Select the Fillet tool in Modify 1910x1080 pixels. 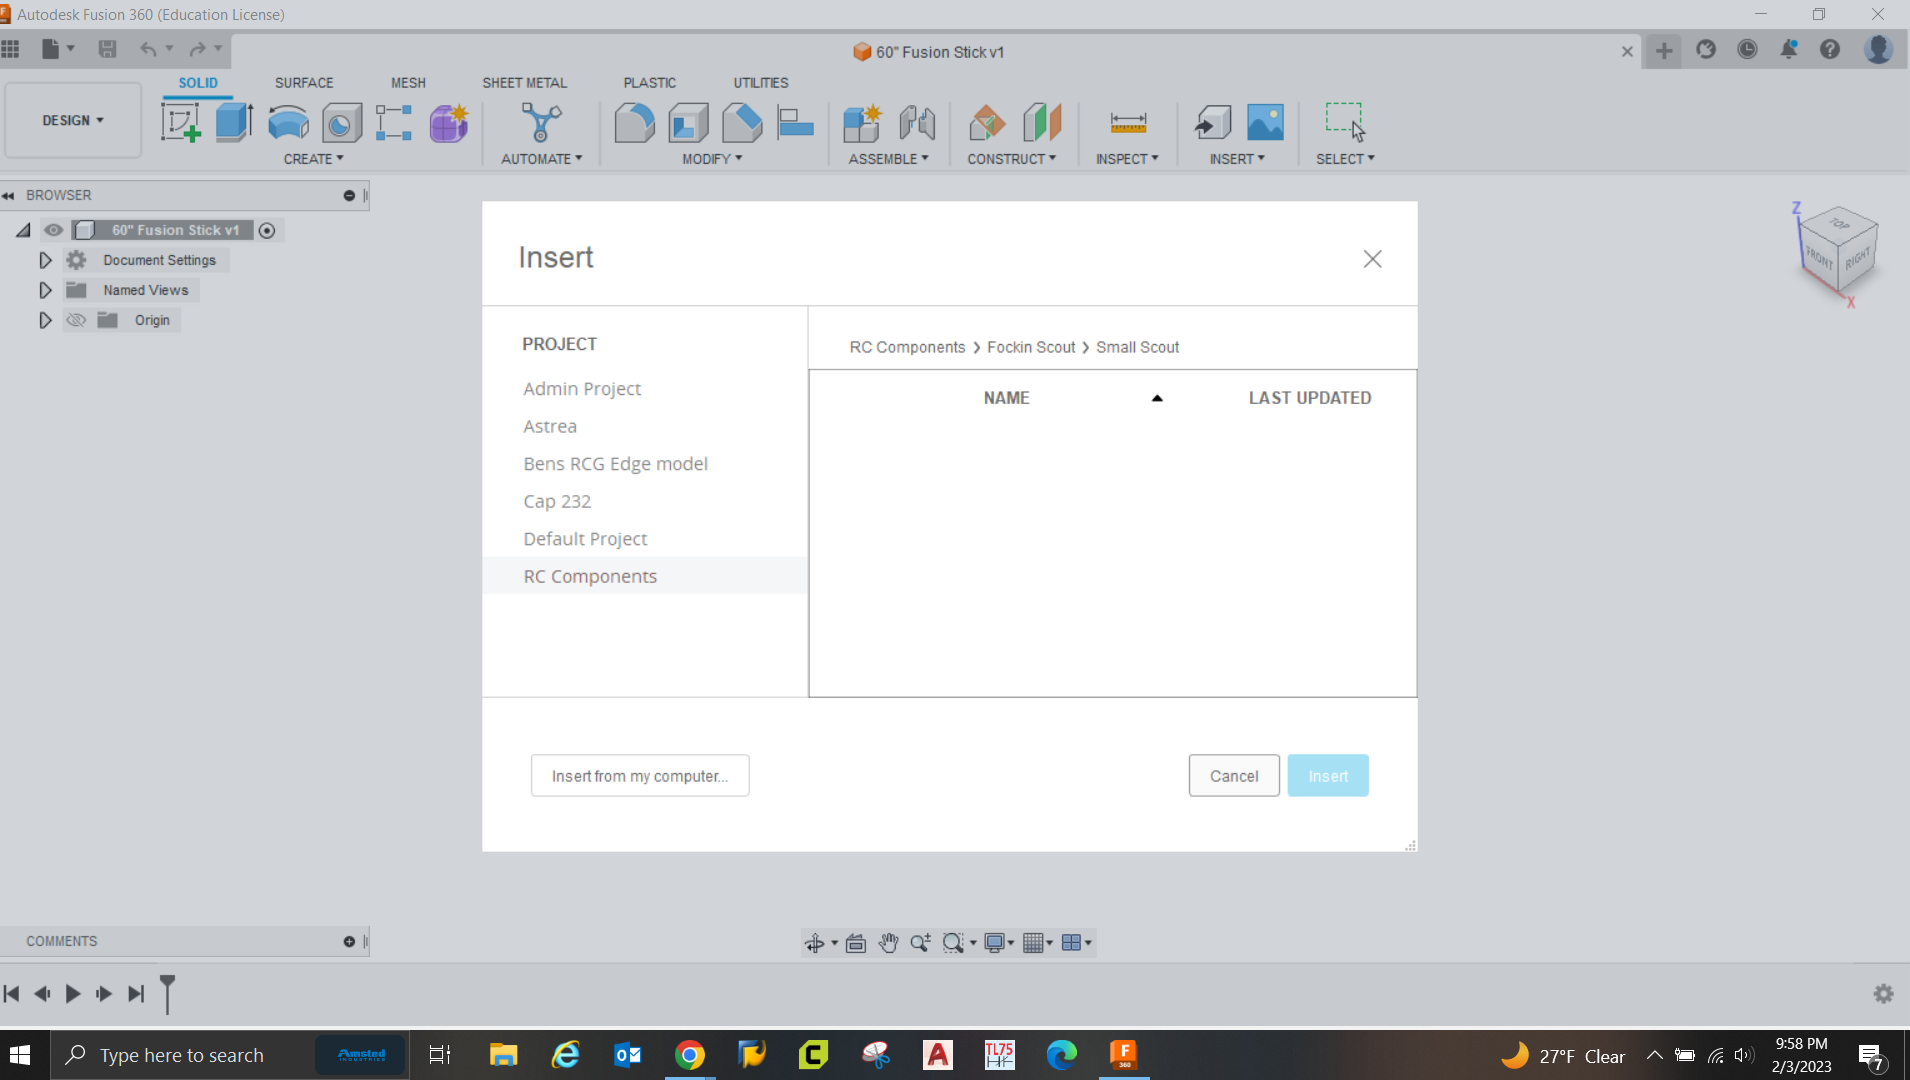(x=634, y=123)
